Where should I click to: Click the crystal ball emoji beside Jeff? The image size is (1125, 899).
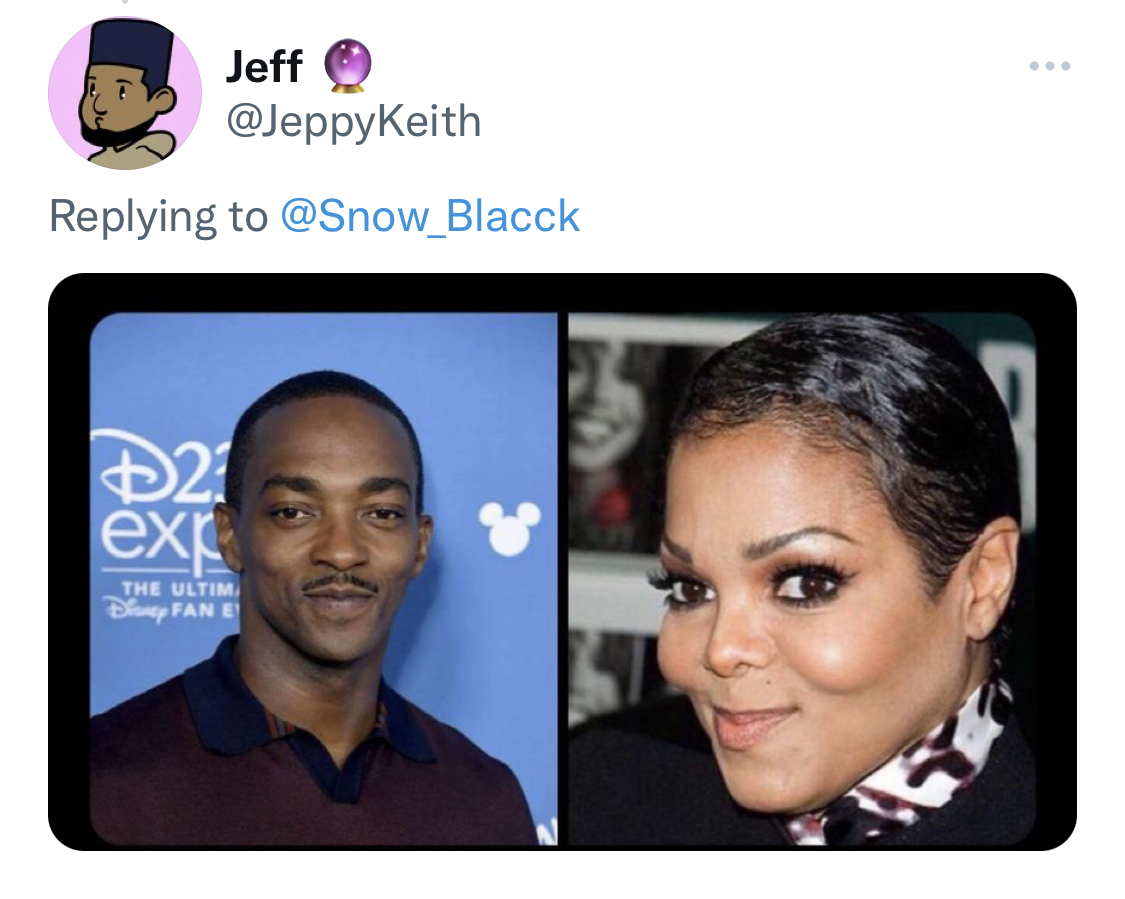[x=347, y=66]
